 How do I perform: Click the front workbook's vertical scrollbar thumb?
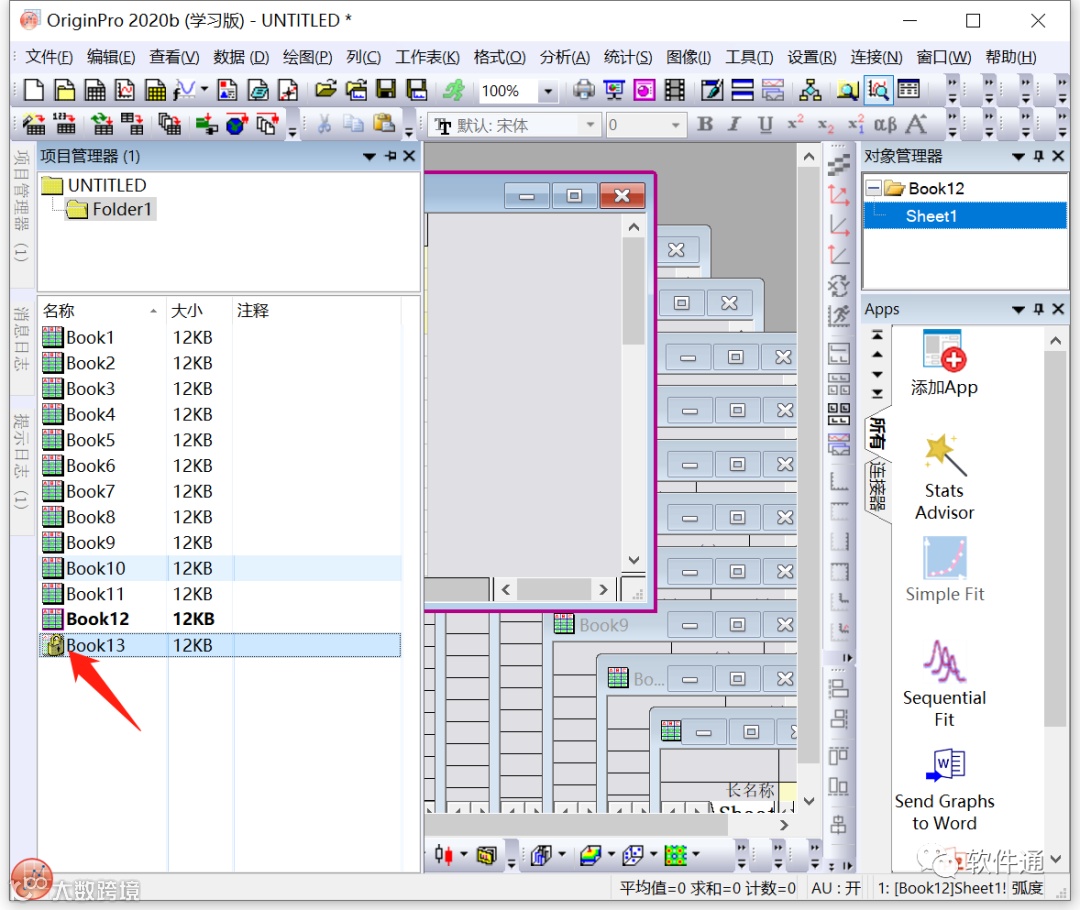coord(634,291)
